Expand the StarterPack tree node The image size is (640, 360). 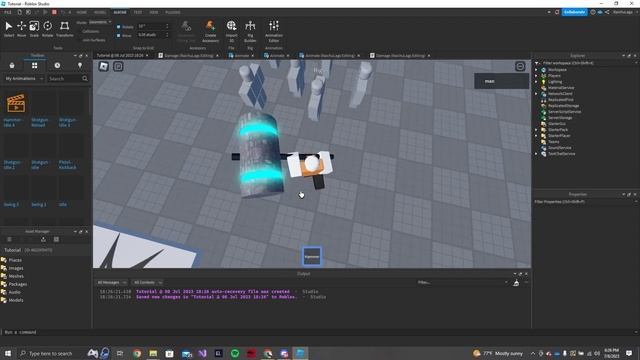point(536,129)
